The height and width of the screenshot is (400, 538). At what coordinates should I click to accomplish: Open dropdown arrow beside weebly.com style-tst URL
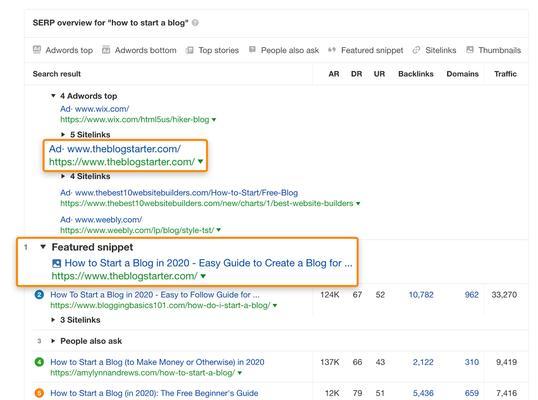219,230
